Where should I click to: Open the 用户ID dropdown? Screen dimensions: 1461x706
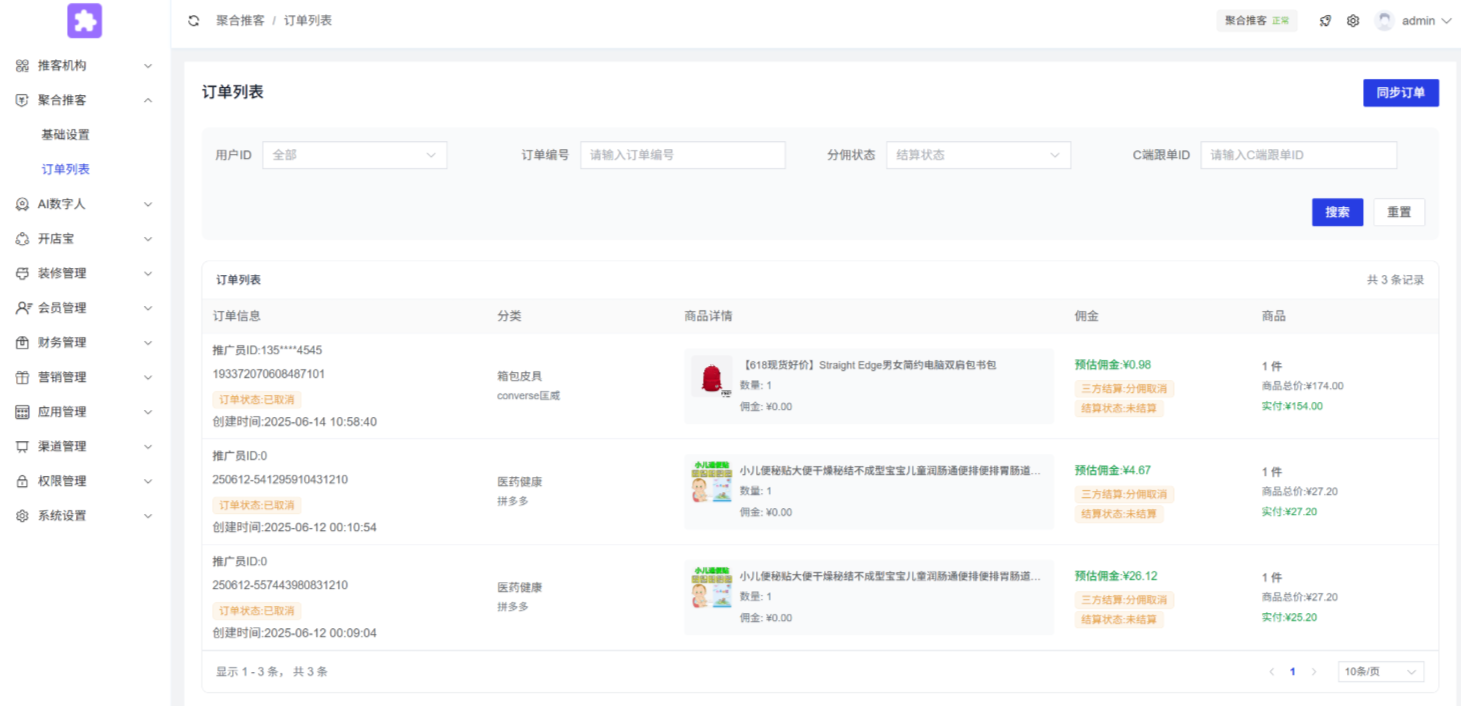(x=354, y=155)
